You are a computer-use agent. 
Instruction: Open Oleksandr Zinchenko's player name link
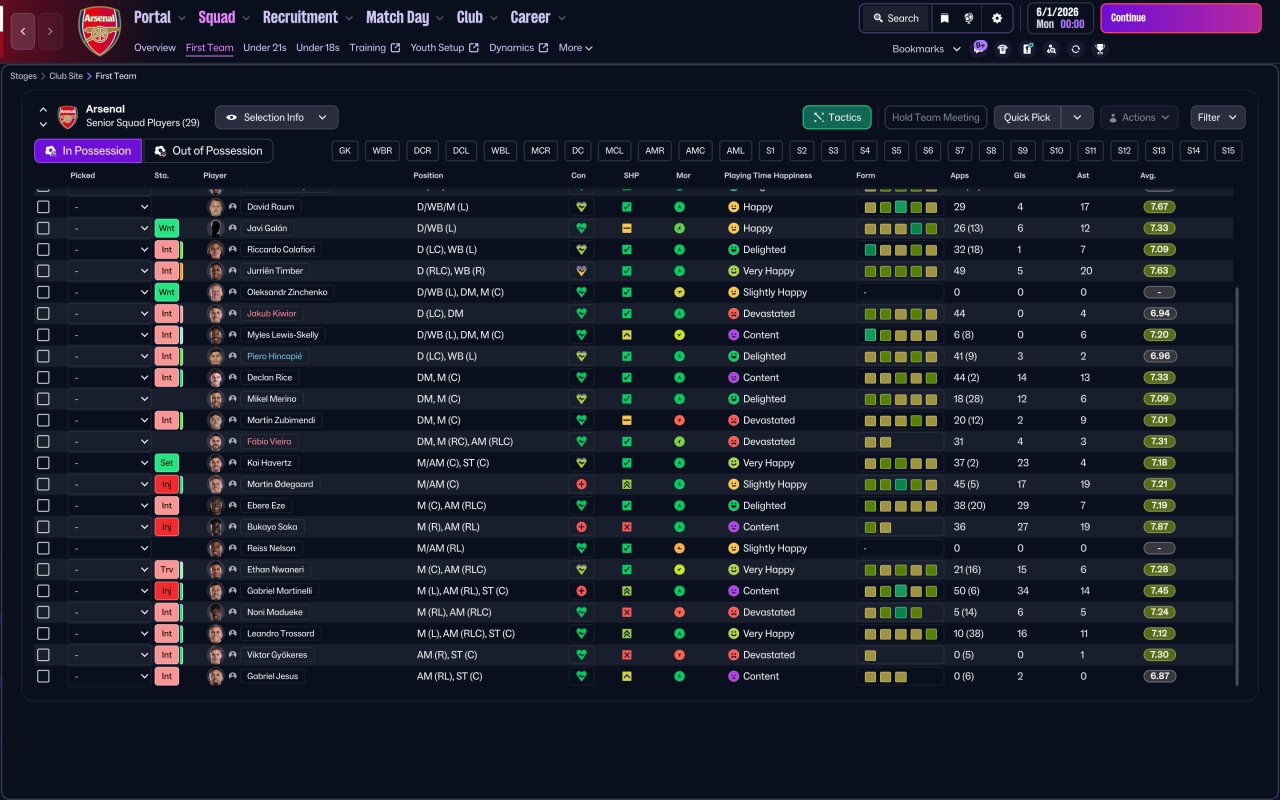(287, 292)
